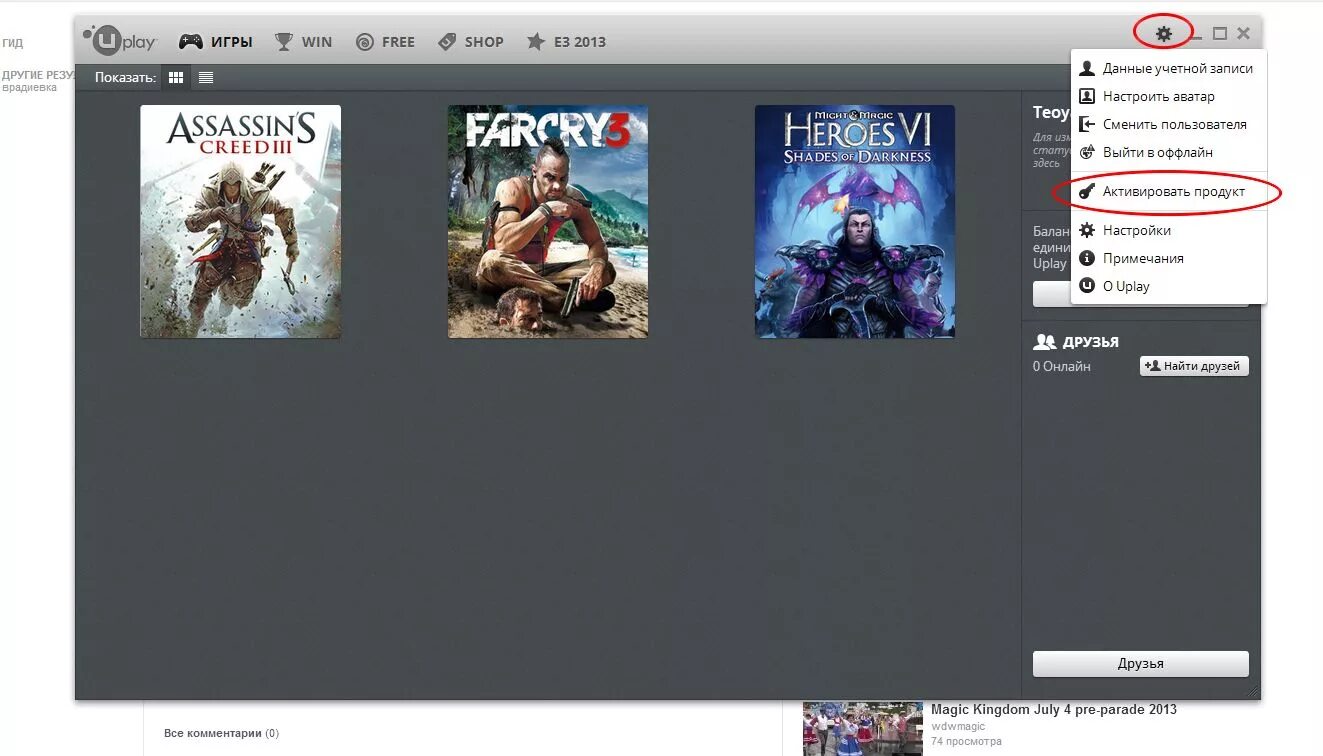This screenshot has height=756, width=1323.
Task: Choose Данные учетной записи menu entry
Action: click(1168, 69)
